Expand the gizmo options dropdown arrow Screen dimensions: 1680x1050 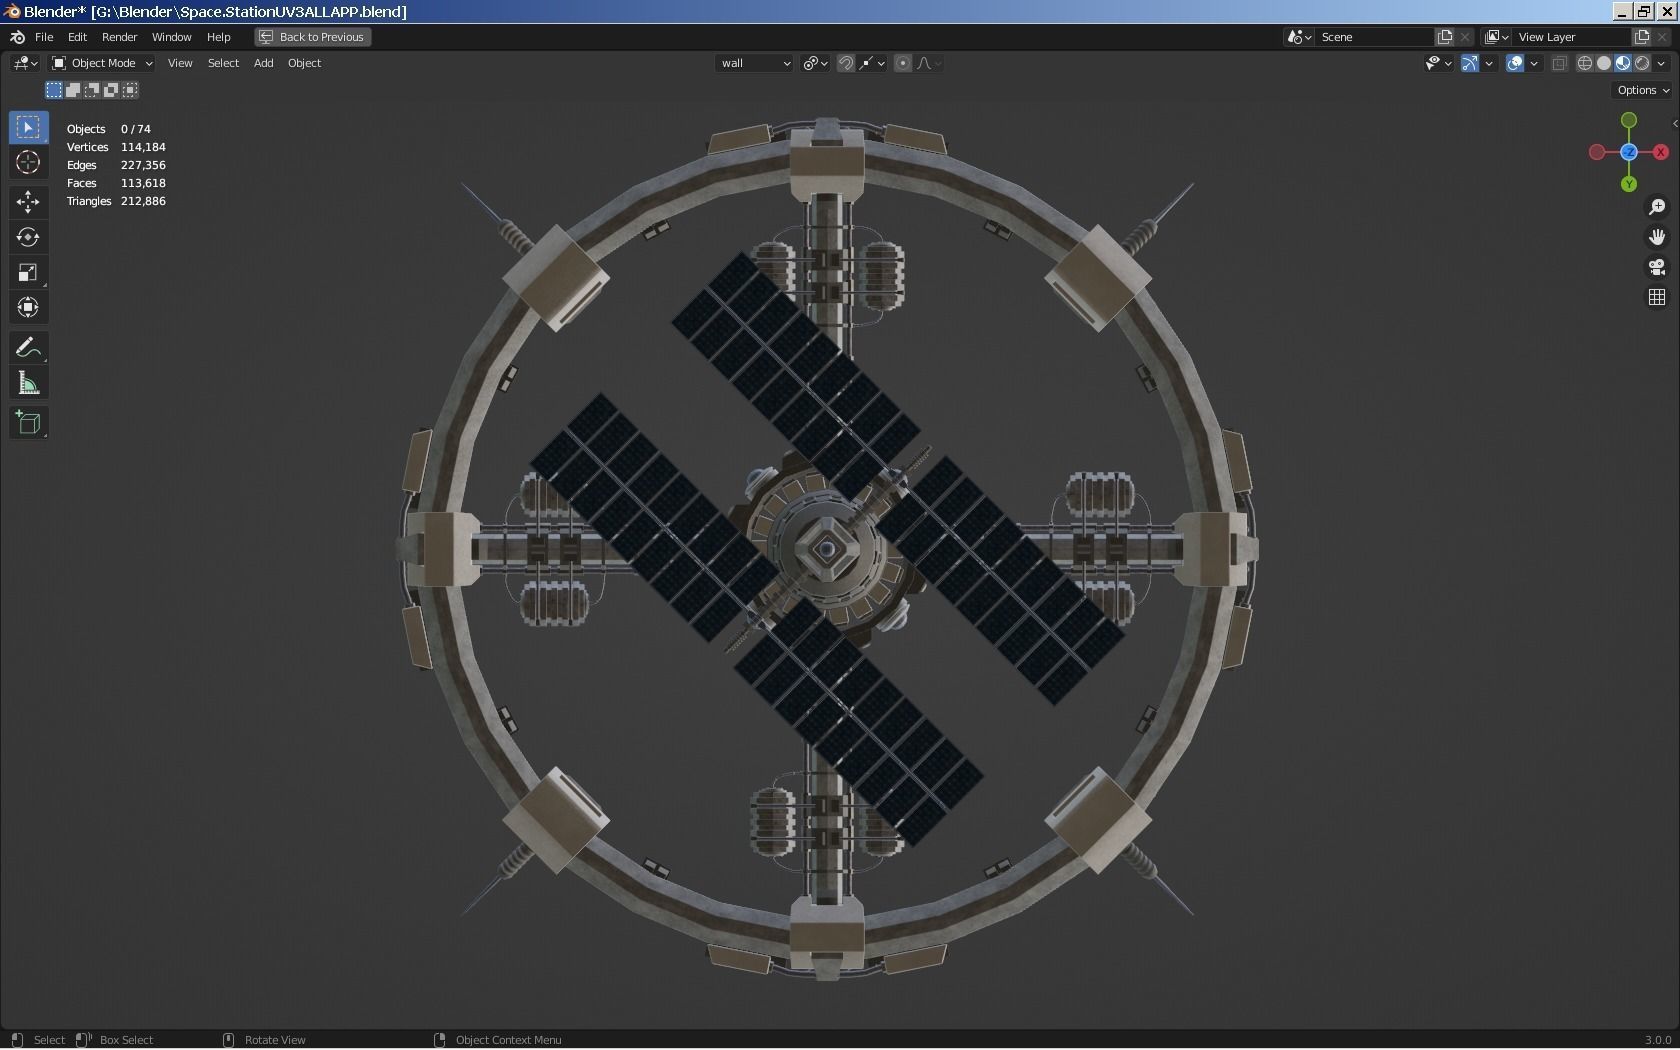click(1489, 63)
